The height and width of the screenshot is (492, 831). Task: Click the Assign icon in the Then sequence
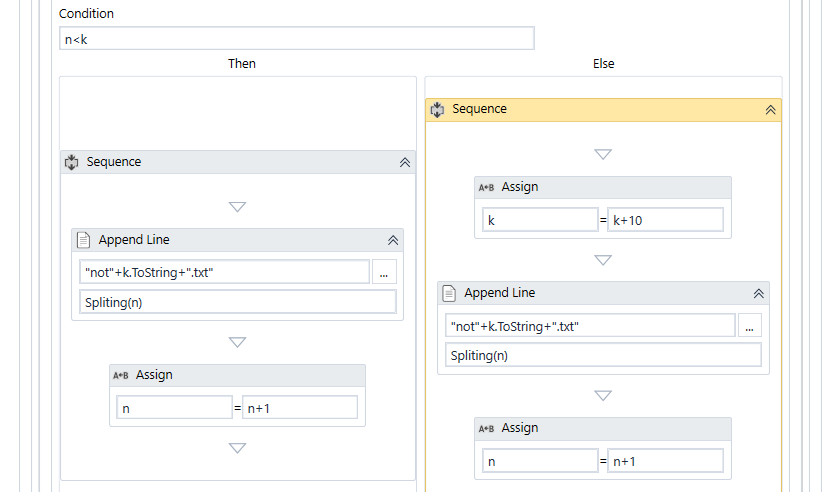(x=120, y=375)
